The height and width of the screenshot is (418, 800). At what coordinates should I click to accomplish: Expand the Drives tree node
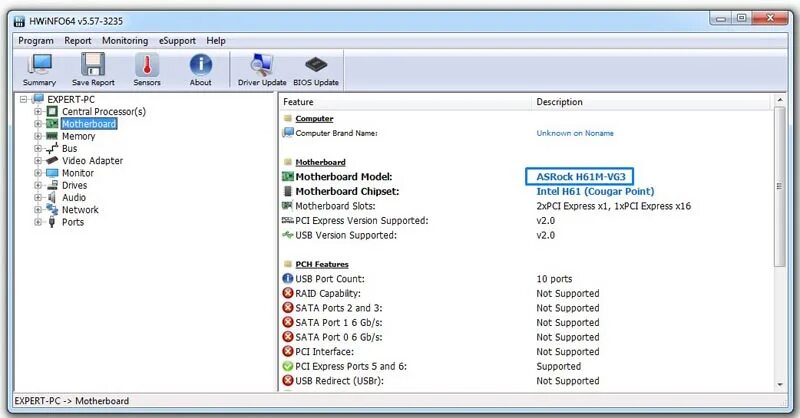38,185
